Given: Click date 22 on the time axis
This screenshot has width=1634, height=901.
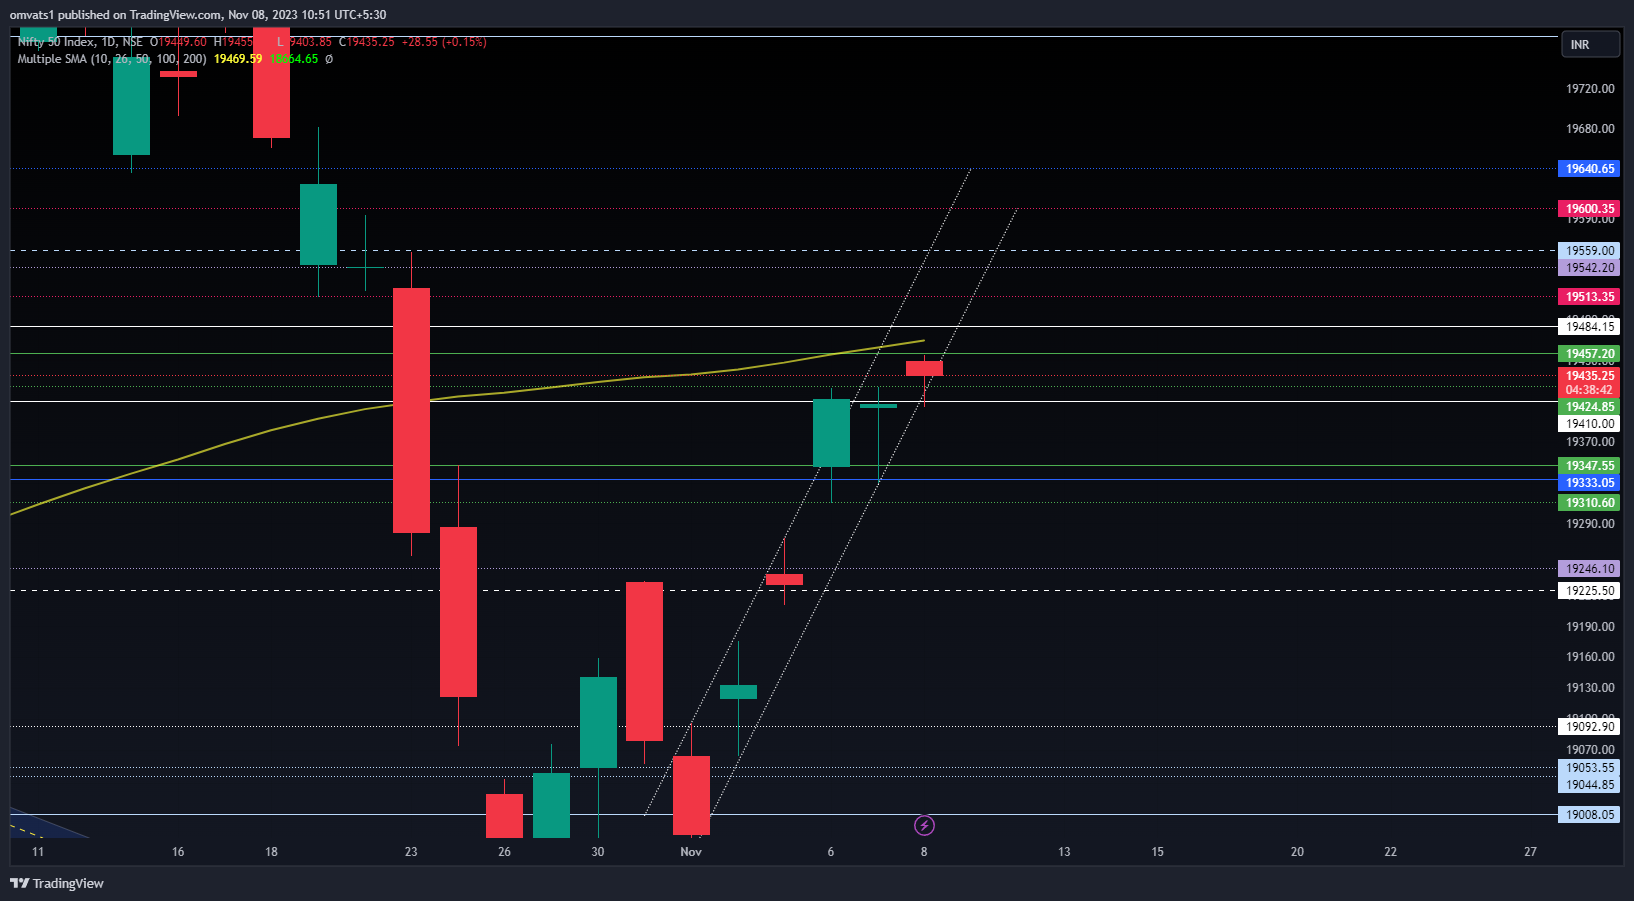Looking at the screenshot, I should 1390,852.
